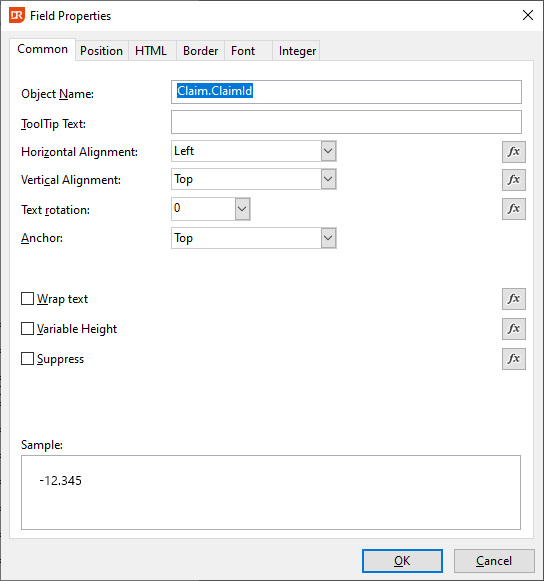Screen dimensions: 544x581
Task: Check the Suppress option
Action: pyautogui.click(x=27, y=359)
